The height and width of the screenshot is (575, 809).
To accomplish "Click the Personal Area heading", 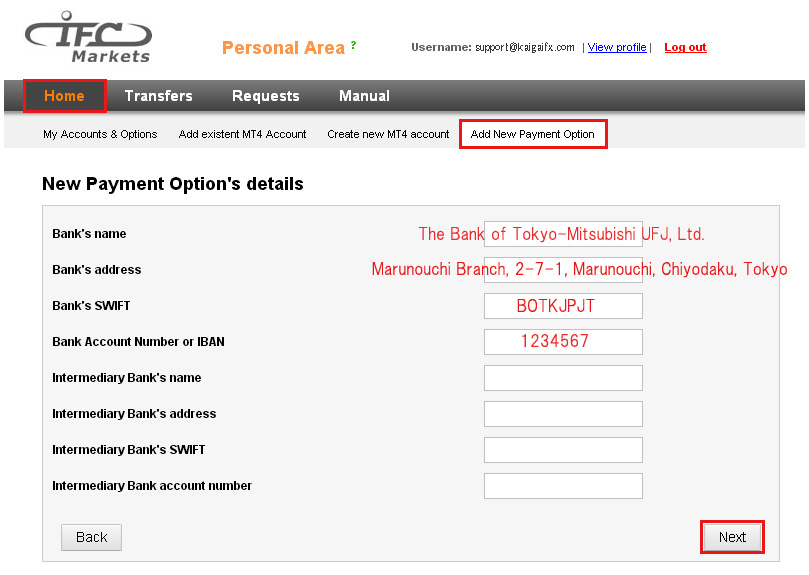I will coord(283,48).
